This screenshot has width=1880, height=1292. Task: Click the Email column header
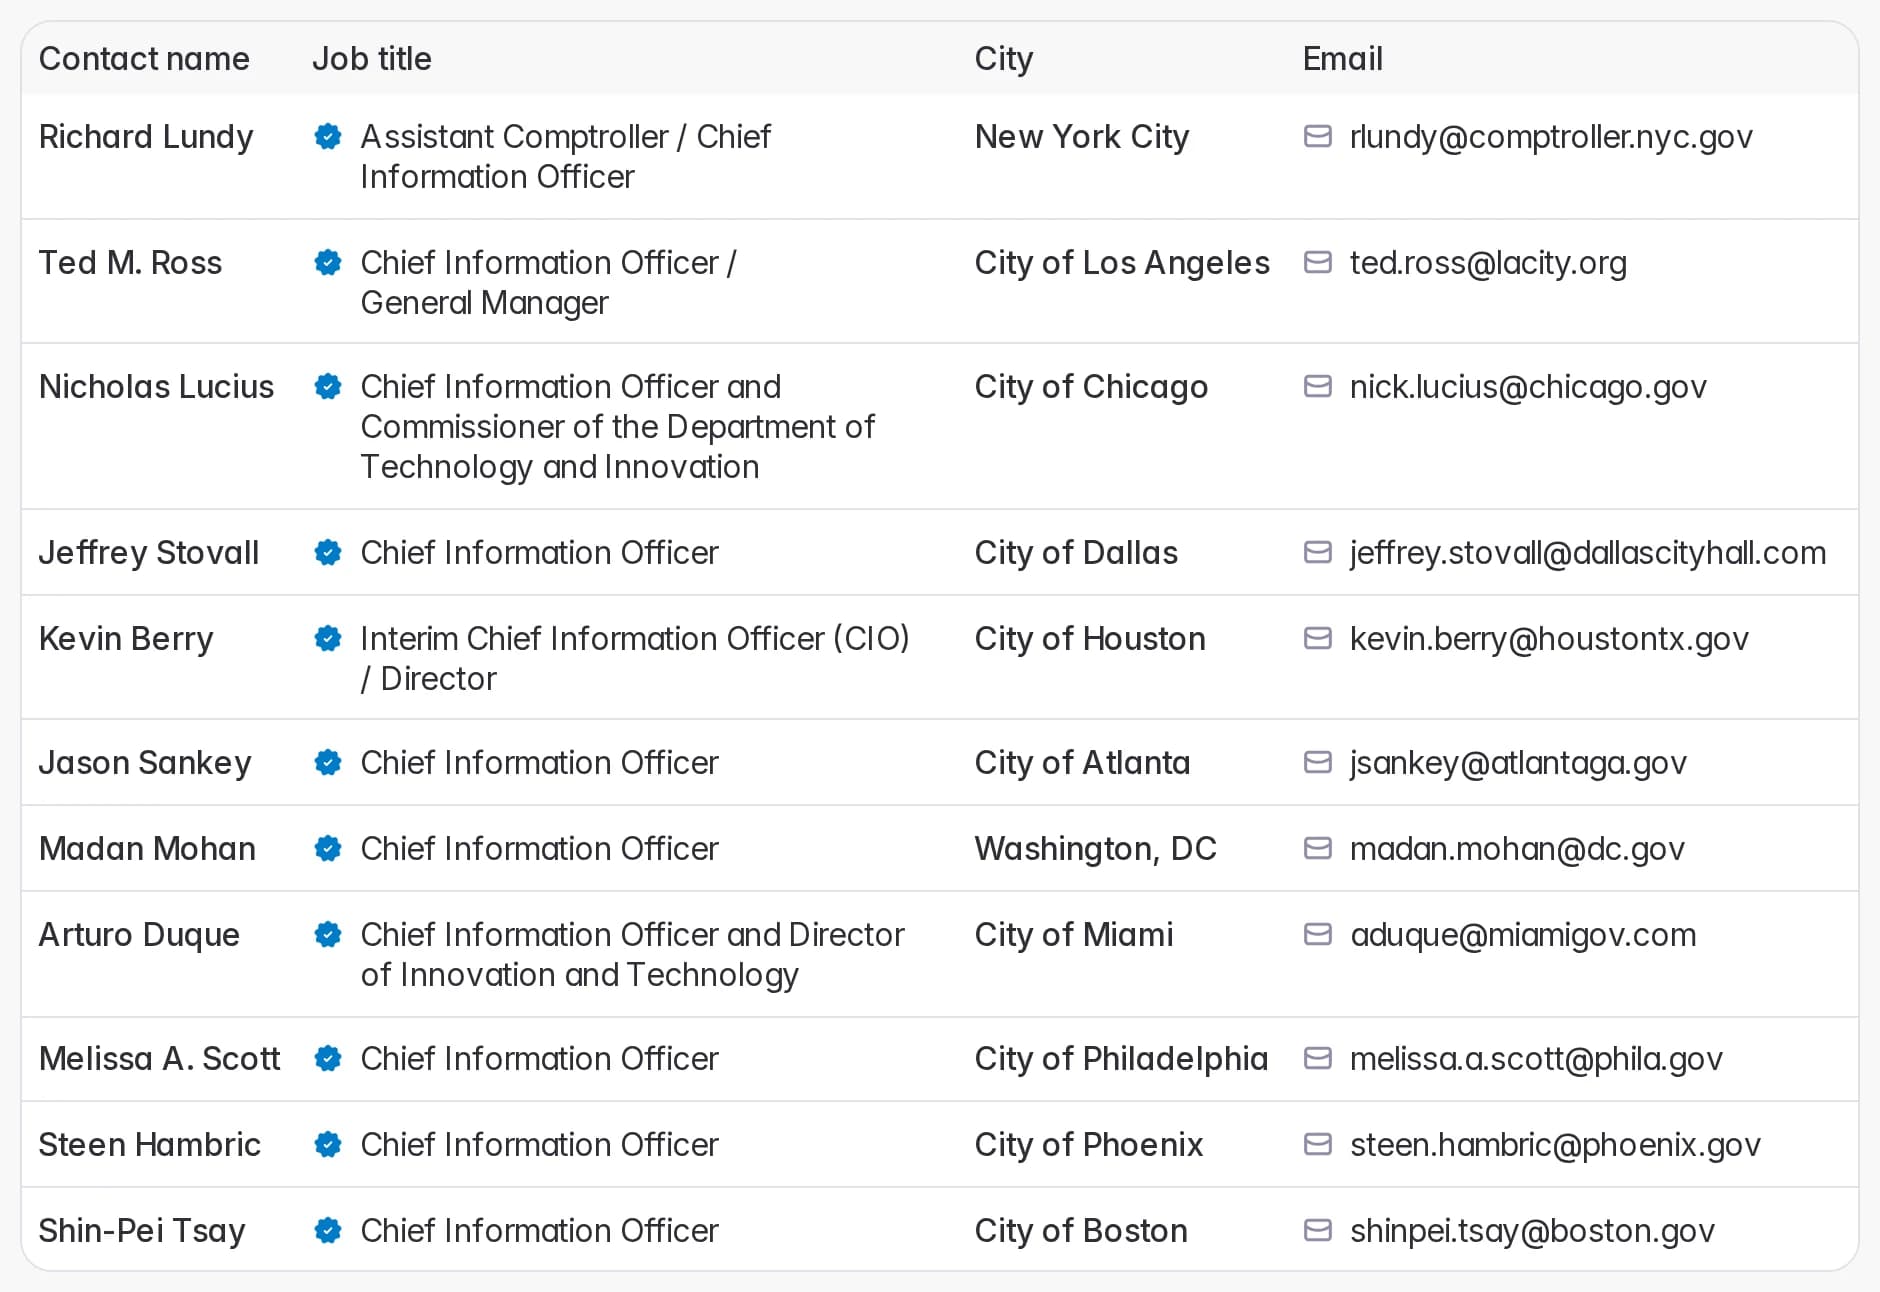click(x=1343, y=59)
